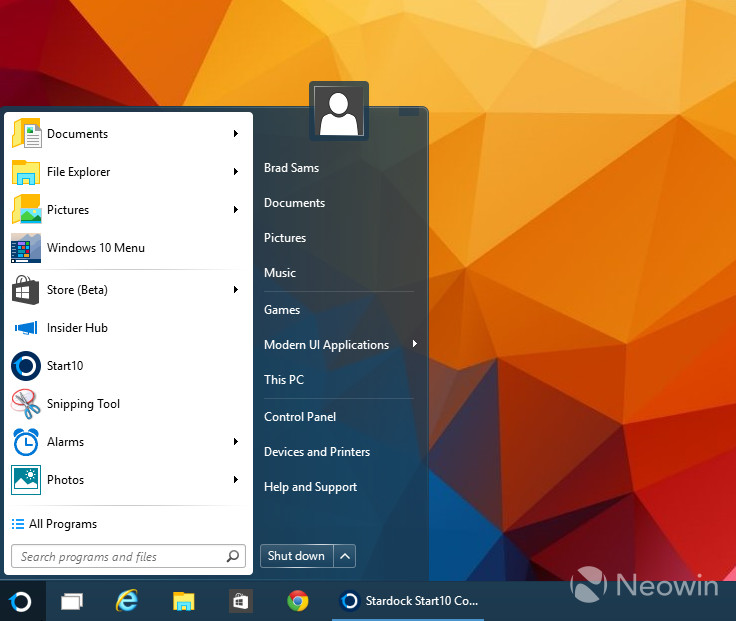Switch to Stardock Start10 Co... taskbar window
Image resolution: width=736 pixels, height=621 pixels.
[x=408, y=601]
